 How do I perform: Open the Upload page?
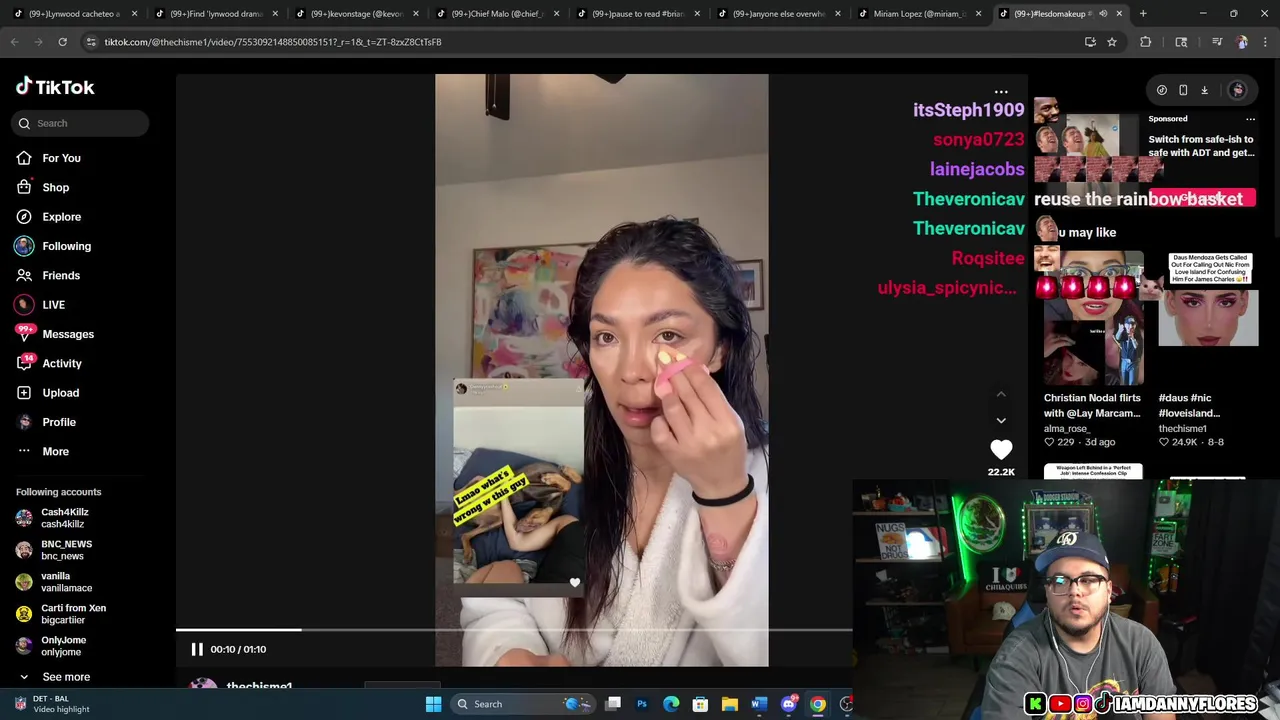(60, 393)
